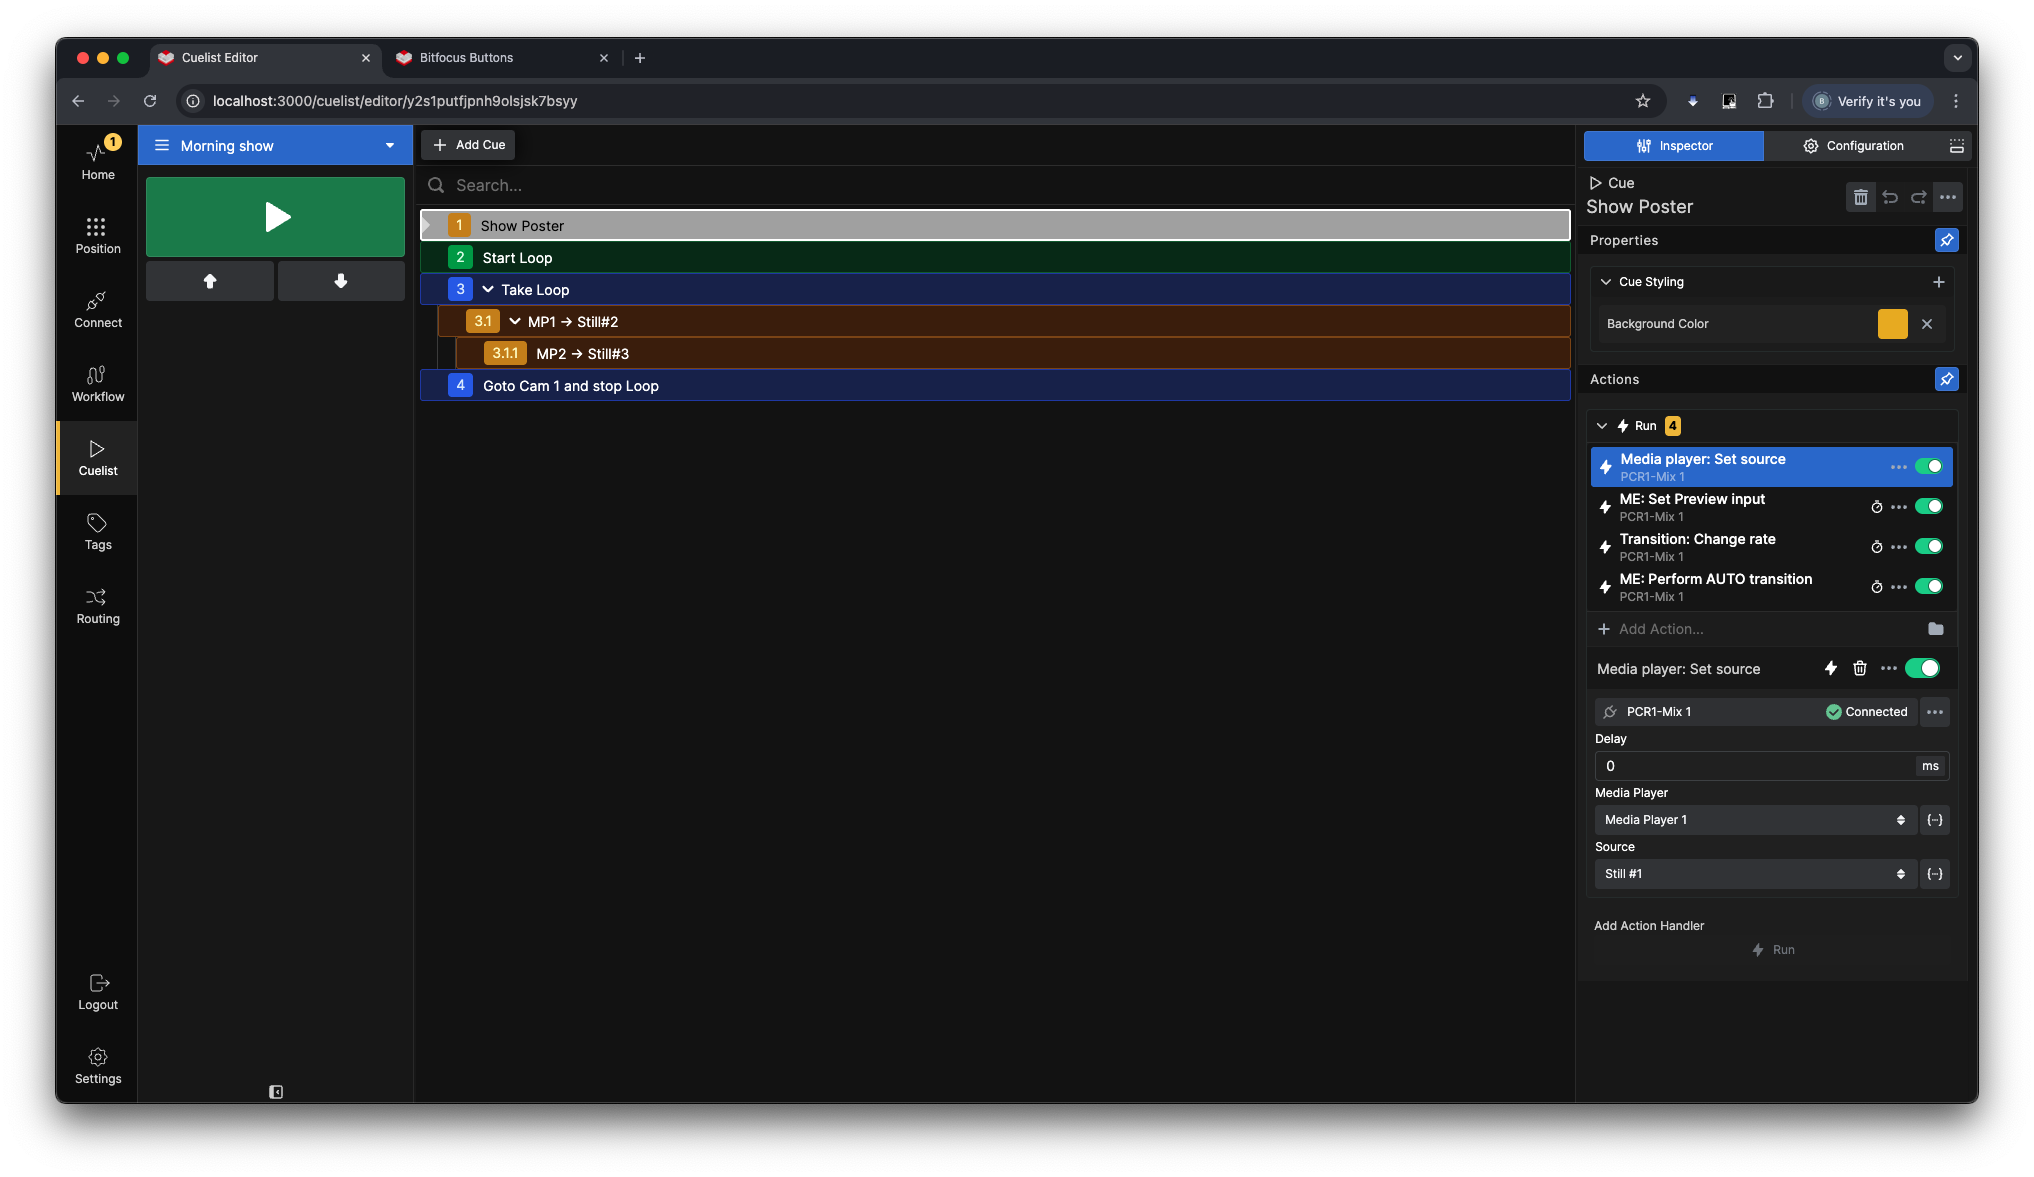This screenshot has width=2034, height=1177.
Task: Open variable picker for Source field
Action: click(1935, 874)
